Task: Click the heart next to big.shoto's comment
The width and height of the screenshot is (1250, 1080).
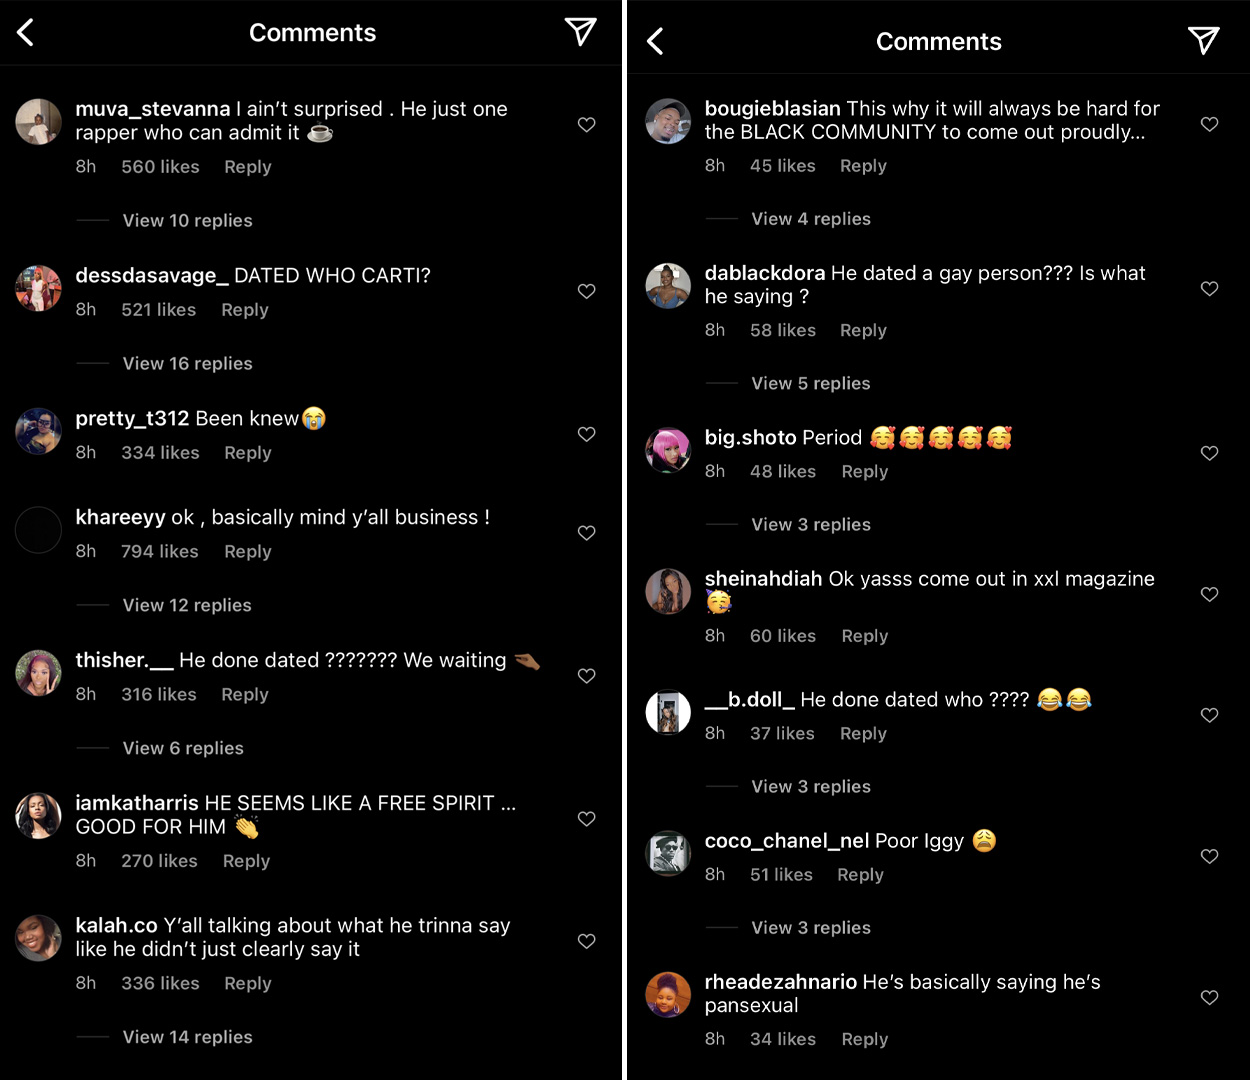Action: click(x=1209, y=453)
